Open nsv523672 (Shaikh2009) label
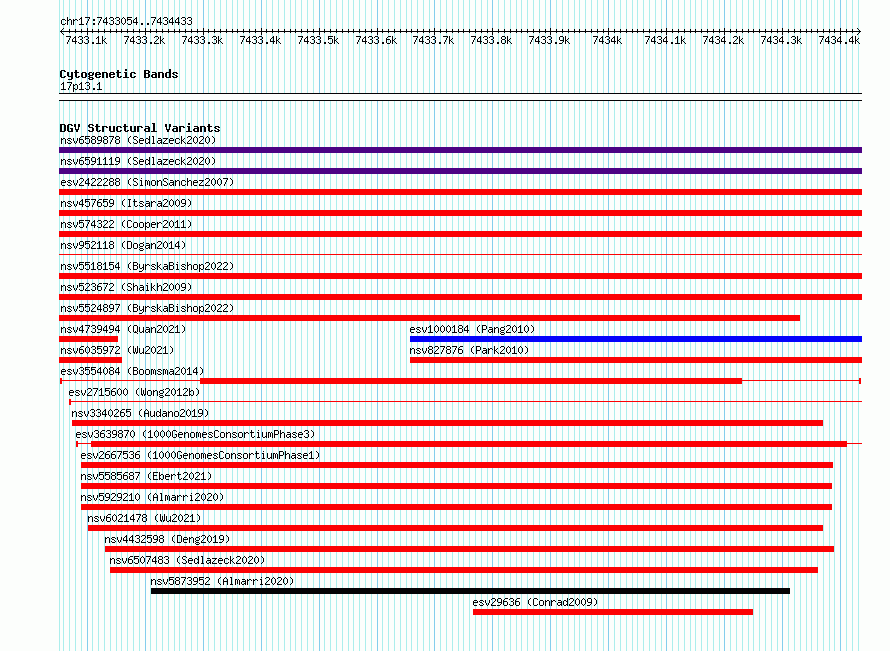 pos(126,287)
